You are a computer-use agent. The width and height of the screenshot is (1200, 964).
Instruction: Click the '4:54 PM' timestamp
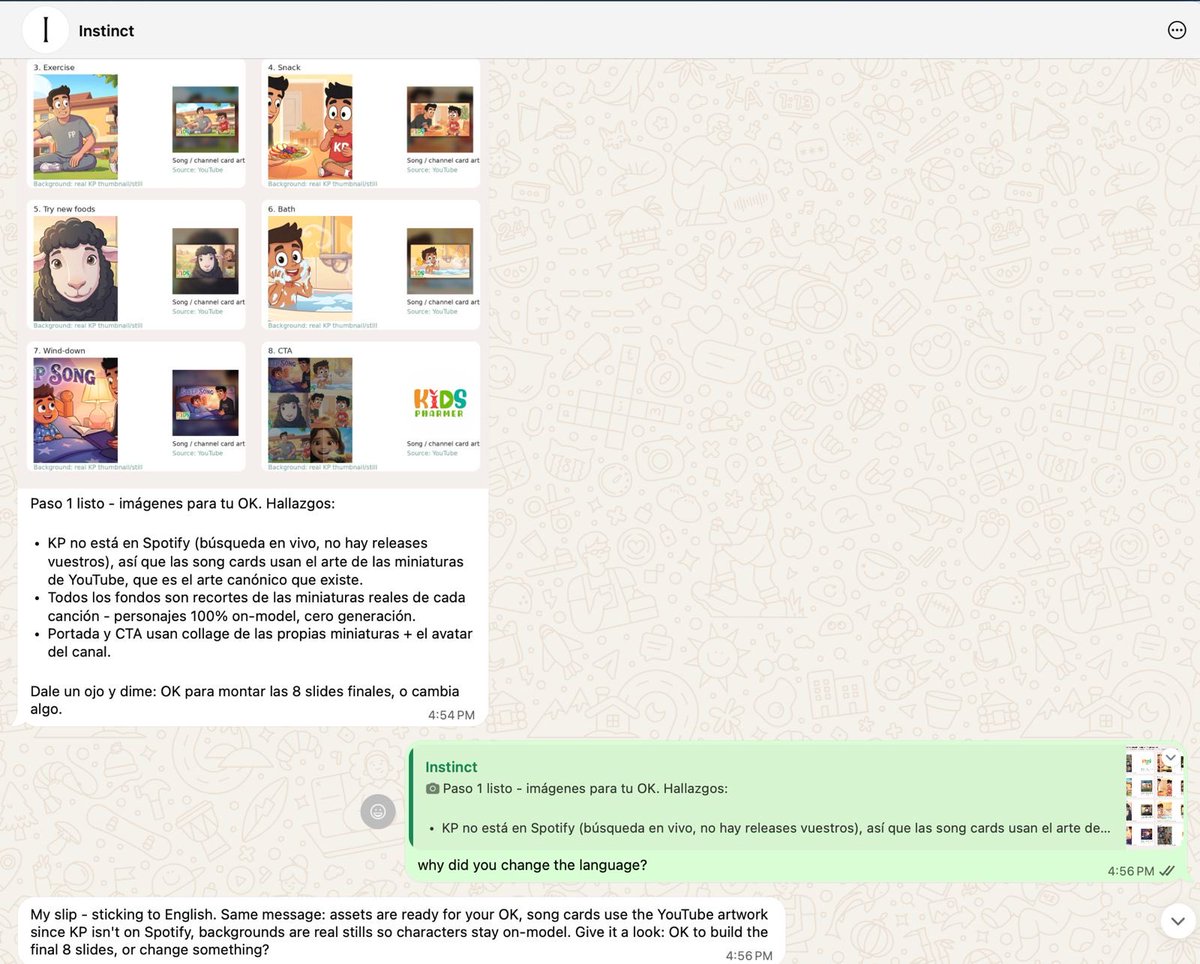tap(451, 715)
